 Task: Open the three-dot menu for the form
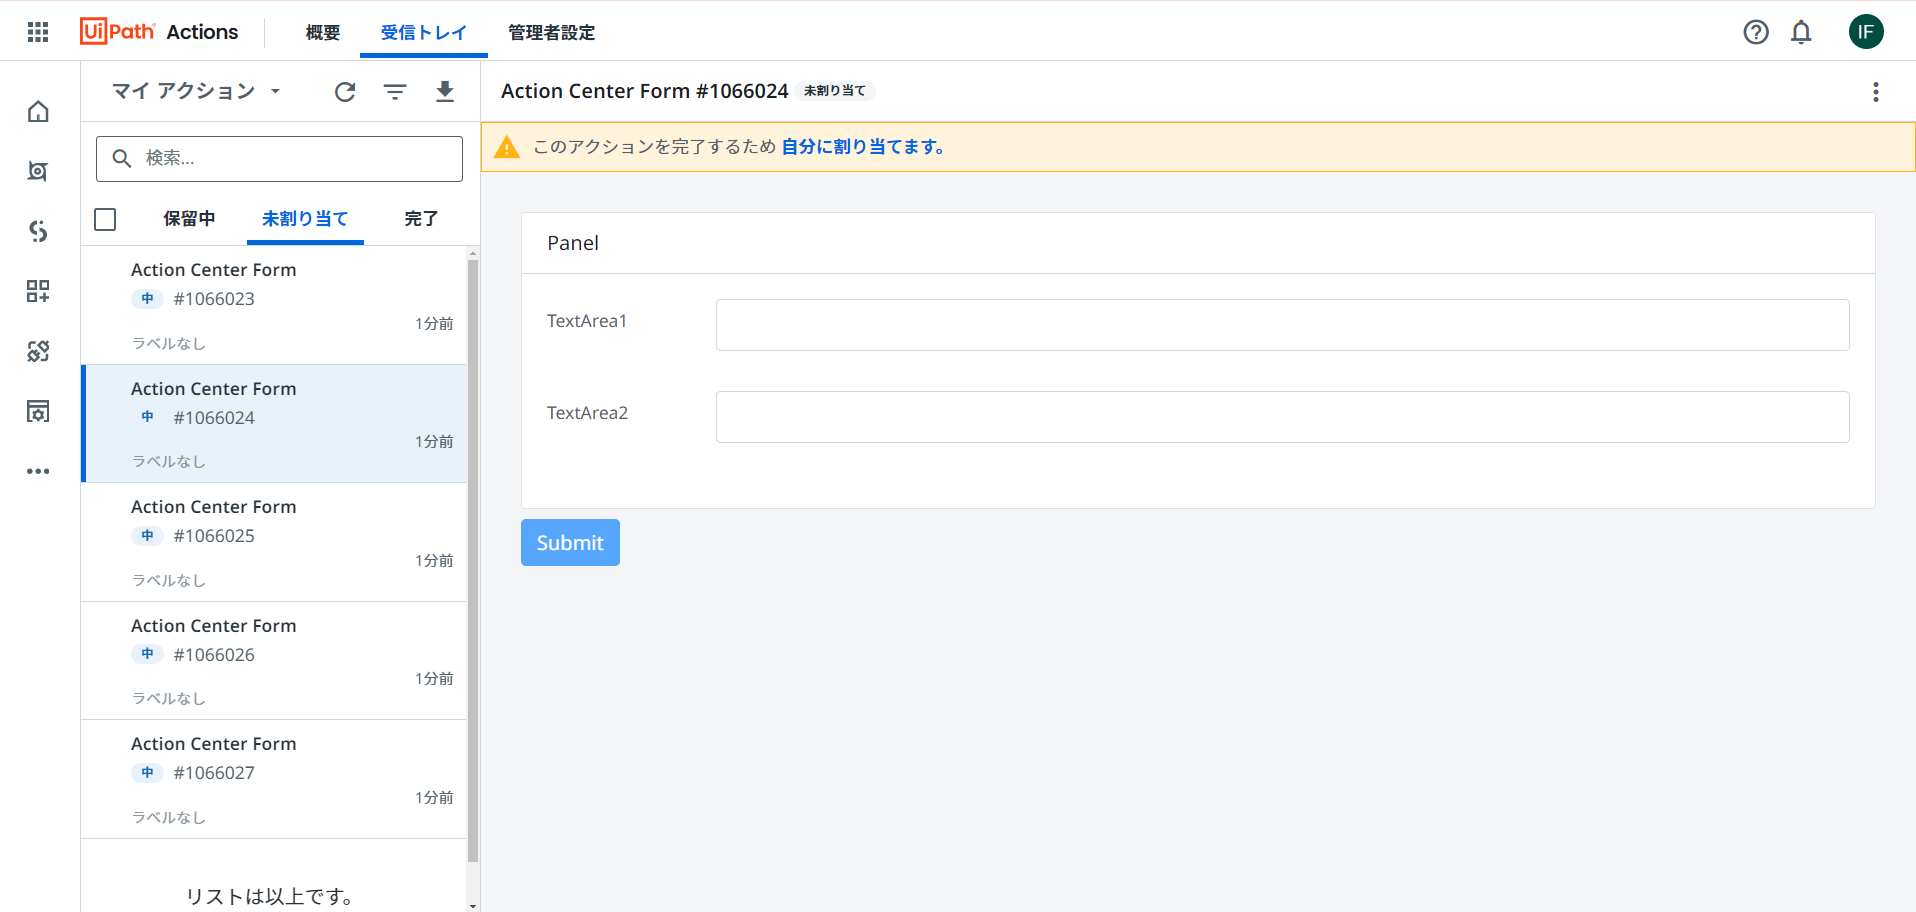point(1876,92)
